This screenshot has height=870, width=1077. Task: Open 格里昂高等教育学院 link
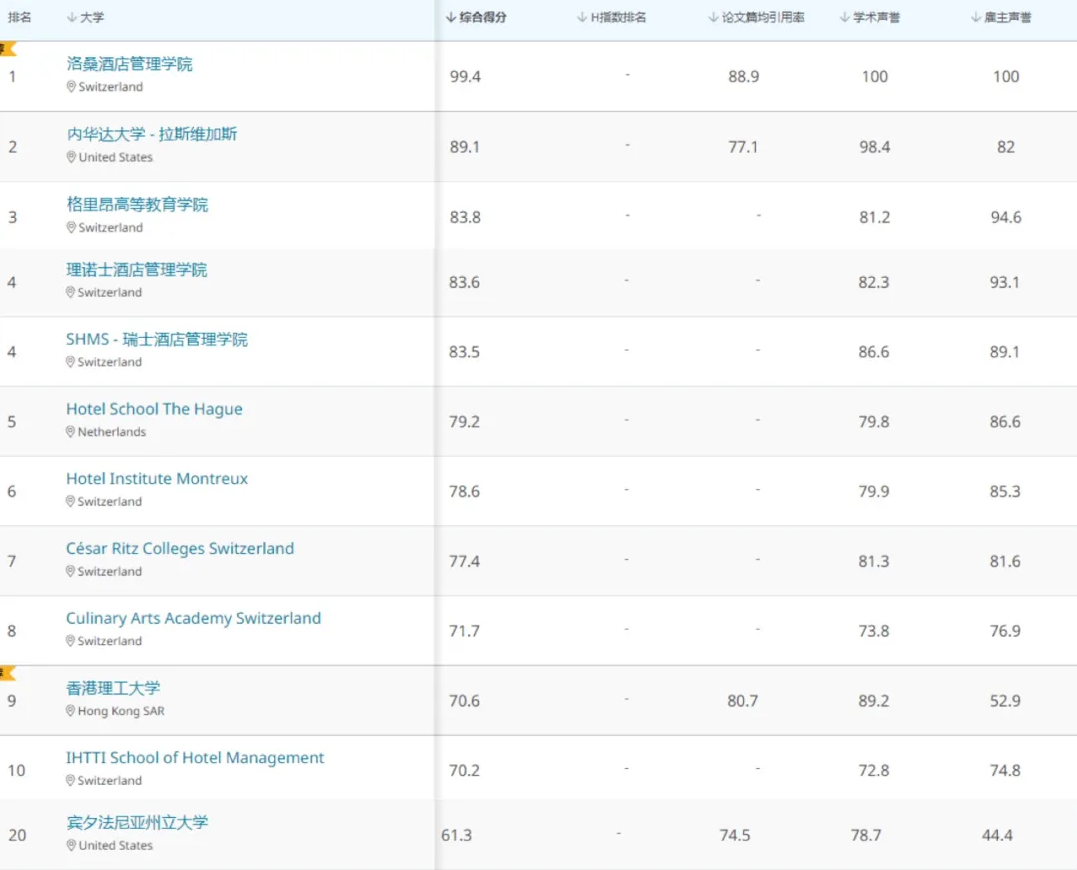click(x=137, y=205)
